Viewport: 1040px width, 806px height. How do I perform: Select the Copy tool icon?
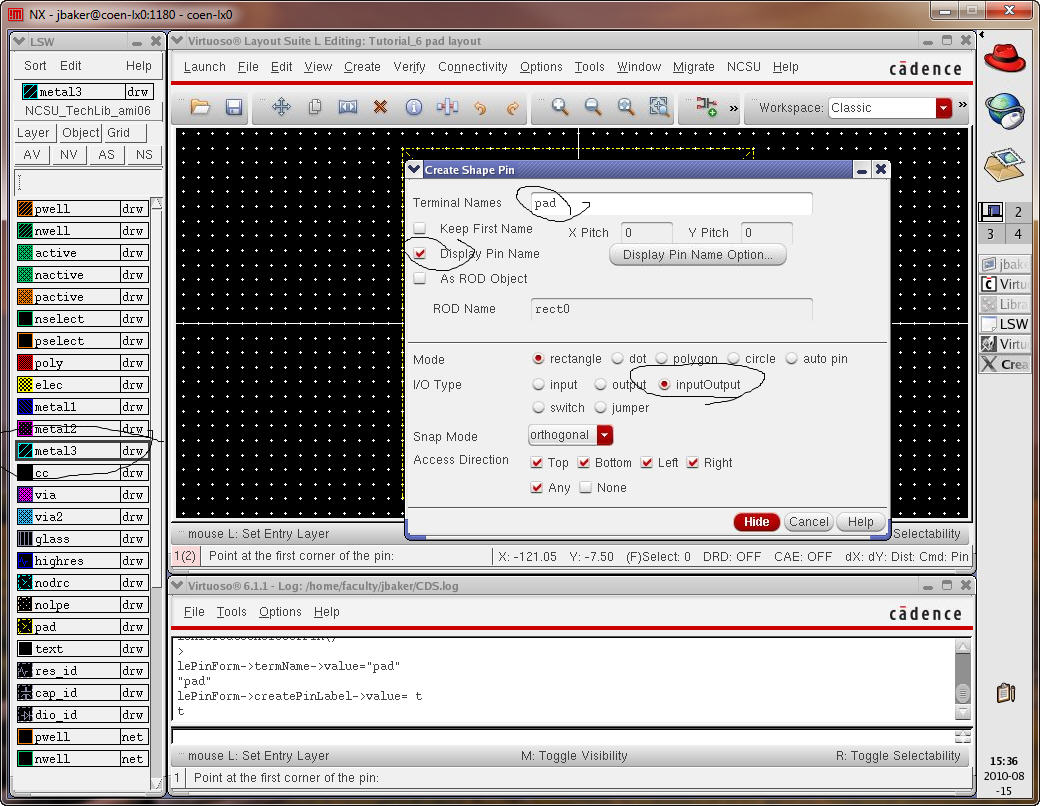(315, 107)
